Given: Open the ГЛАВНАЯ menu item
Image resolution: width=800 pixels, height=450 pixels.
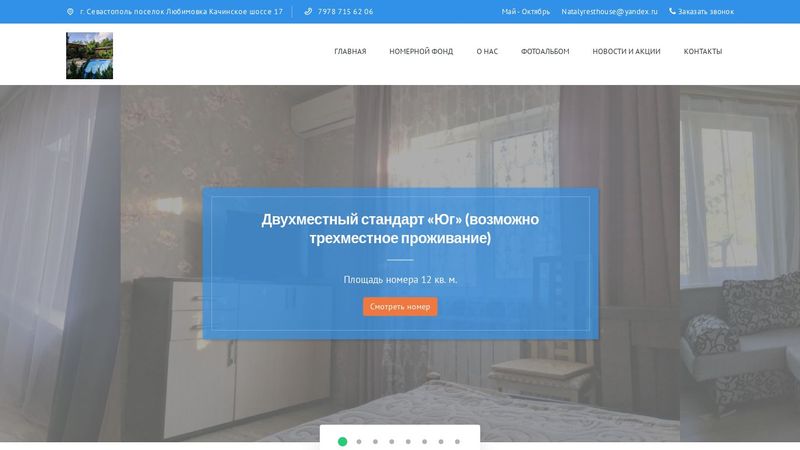Looking at the screenshot, I should pyautogui.click(x=350, y=52).
